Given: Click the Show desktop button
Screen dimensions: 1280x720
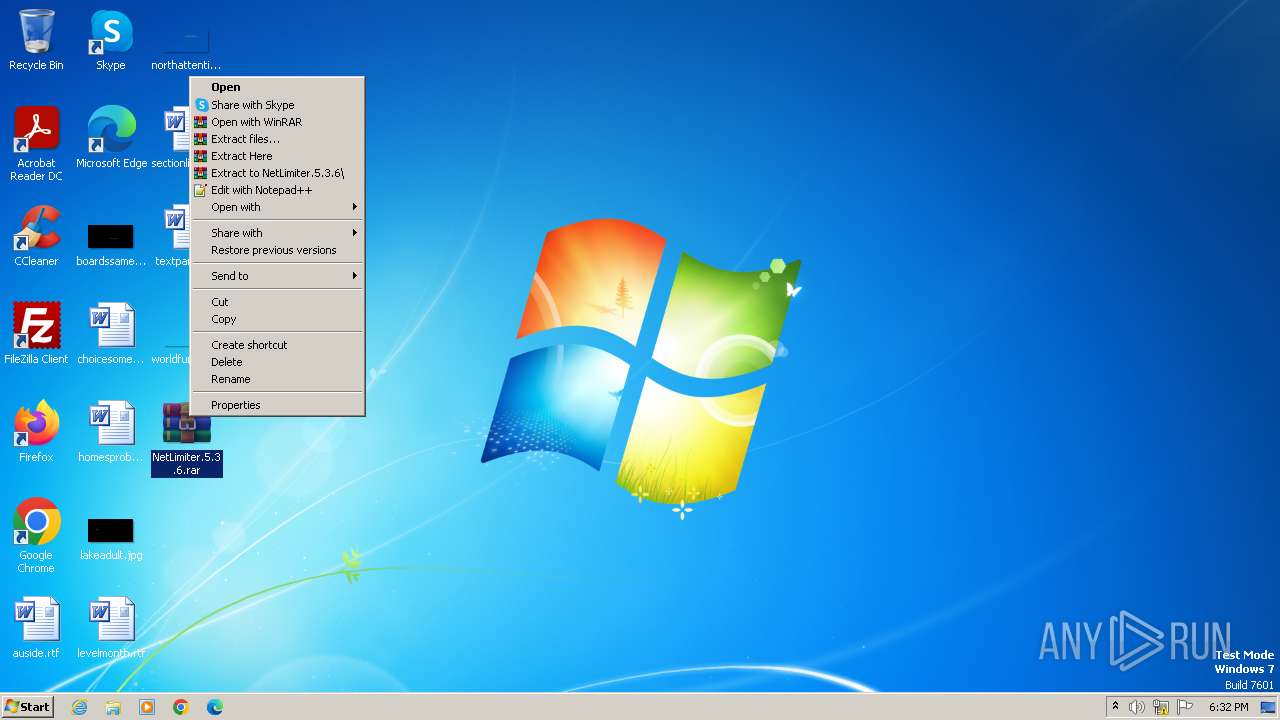Looking at the screenshot, I should (x=1268, y=707).
